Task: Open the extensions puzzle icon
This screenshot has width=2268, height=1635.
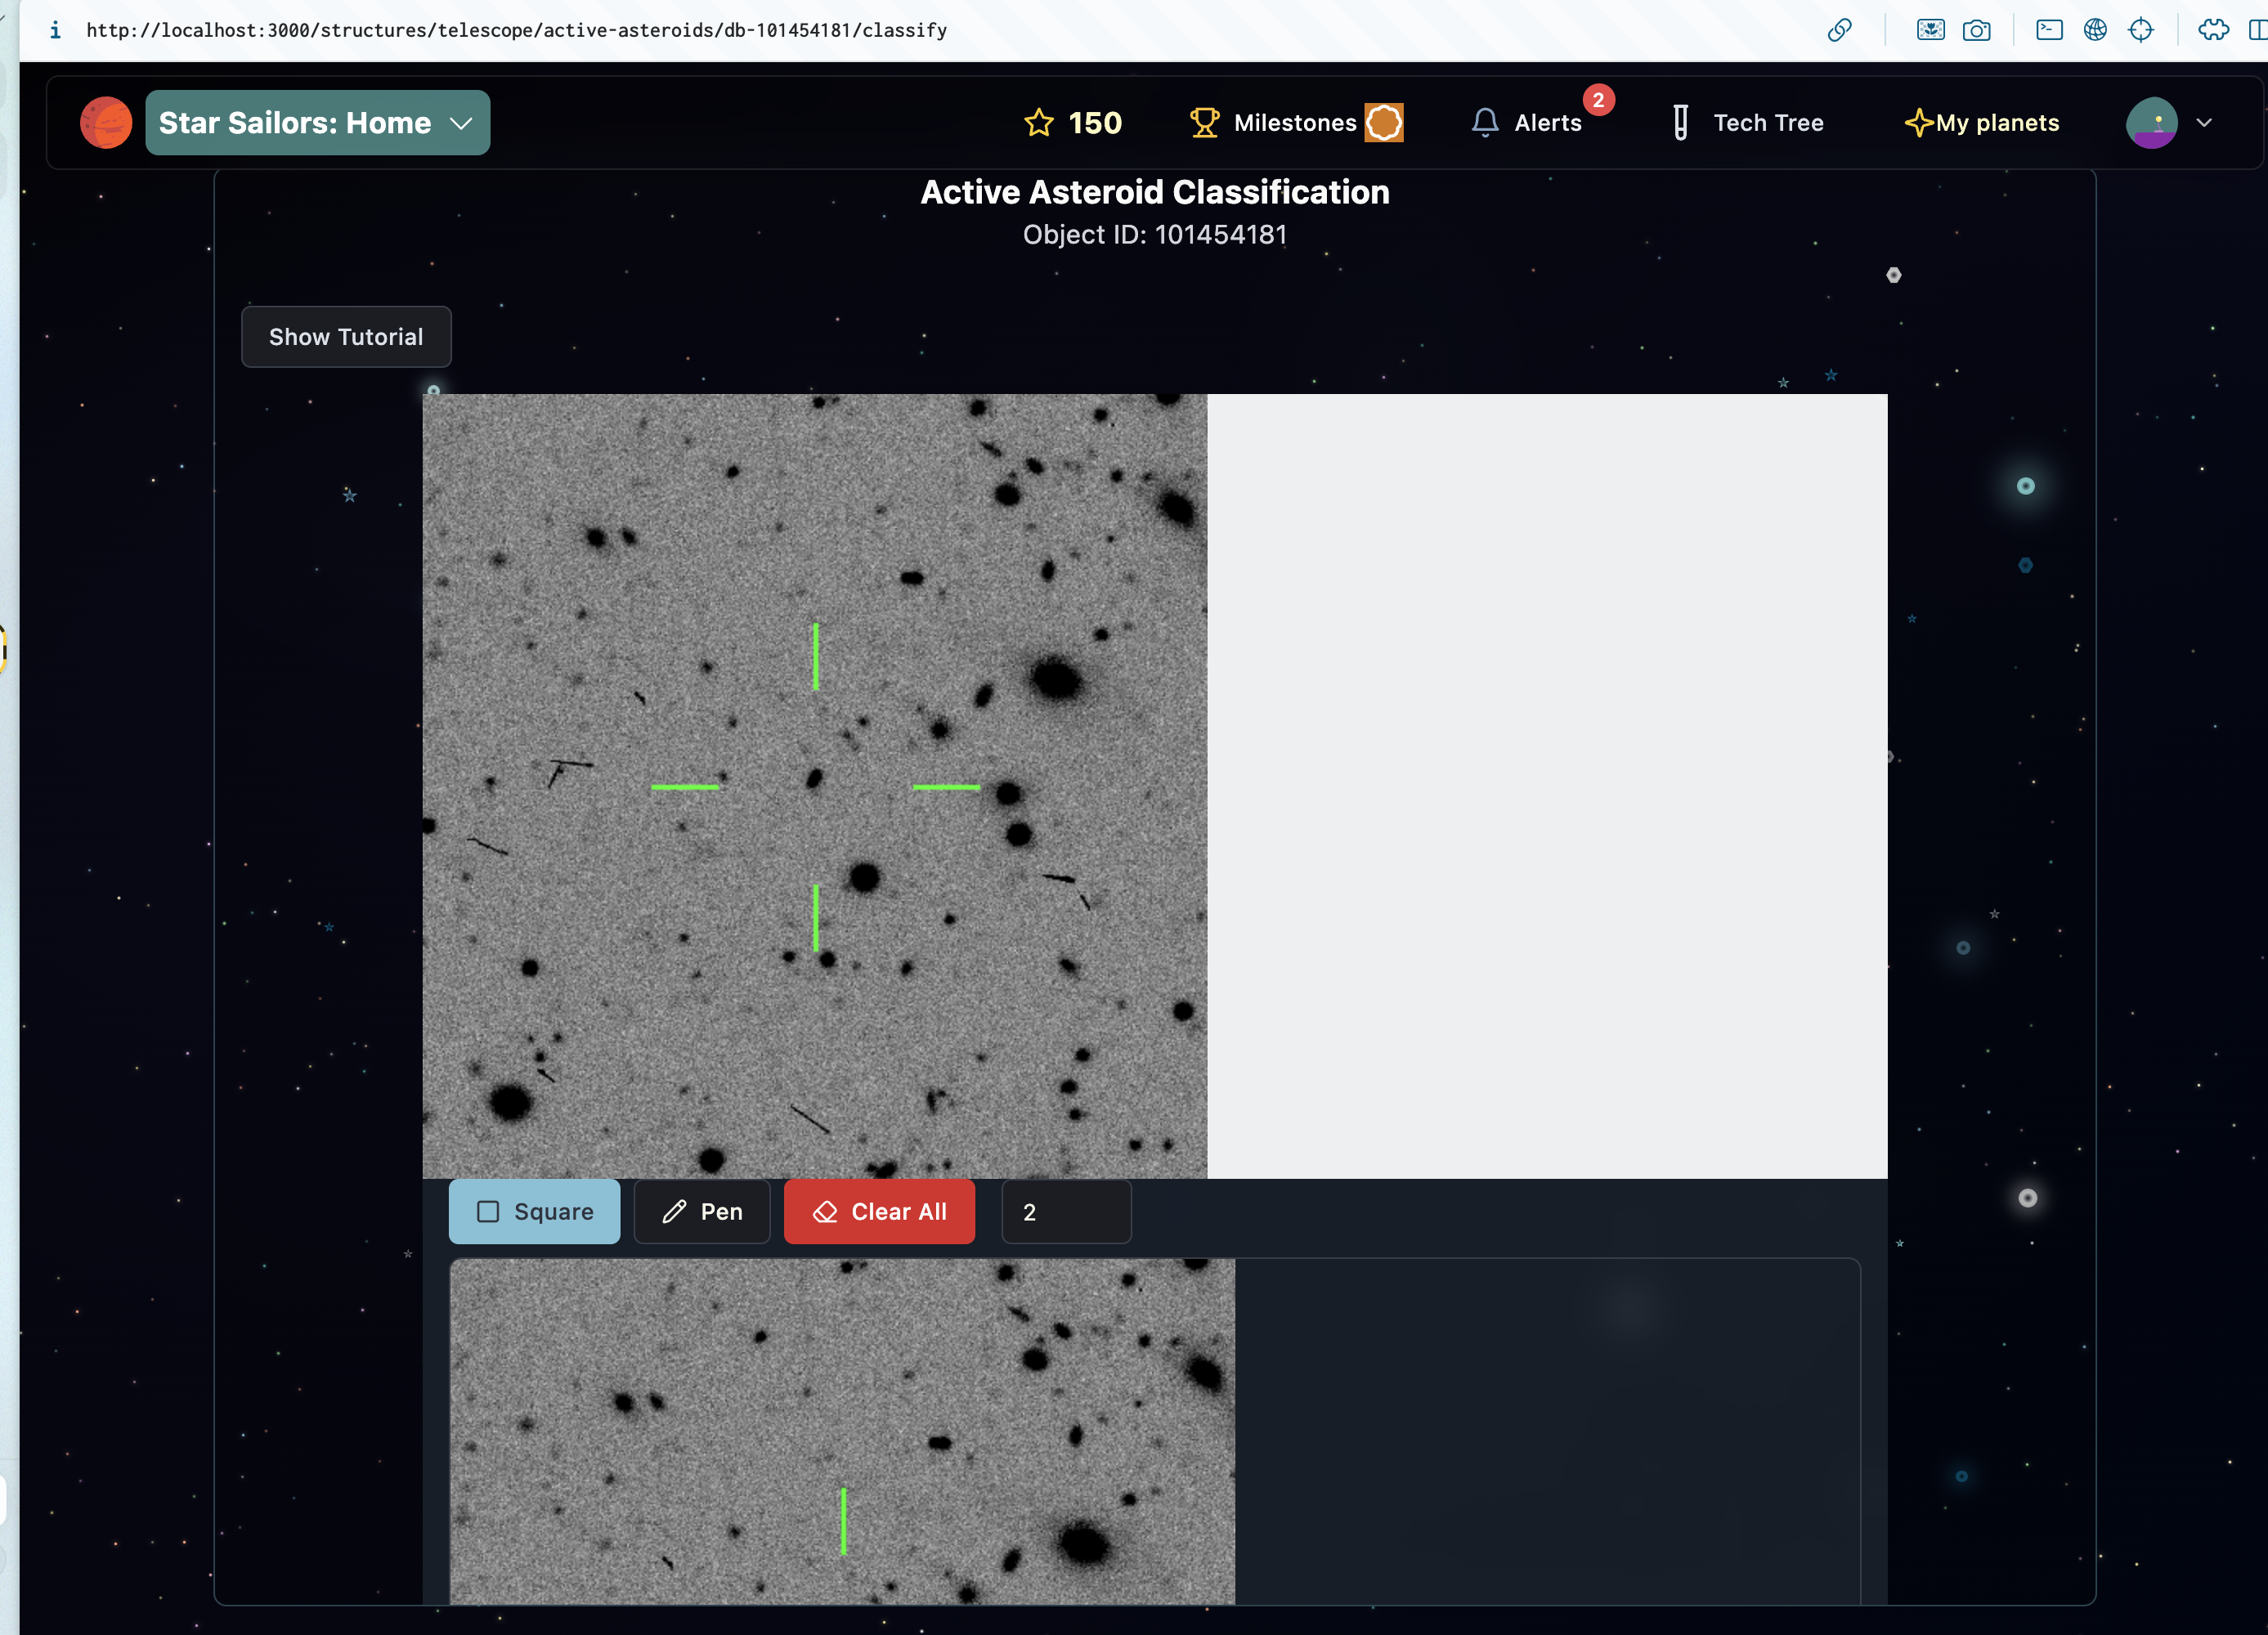Action: click(x=2213, y=30)
